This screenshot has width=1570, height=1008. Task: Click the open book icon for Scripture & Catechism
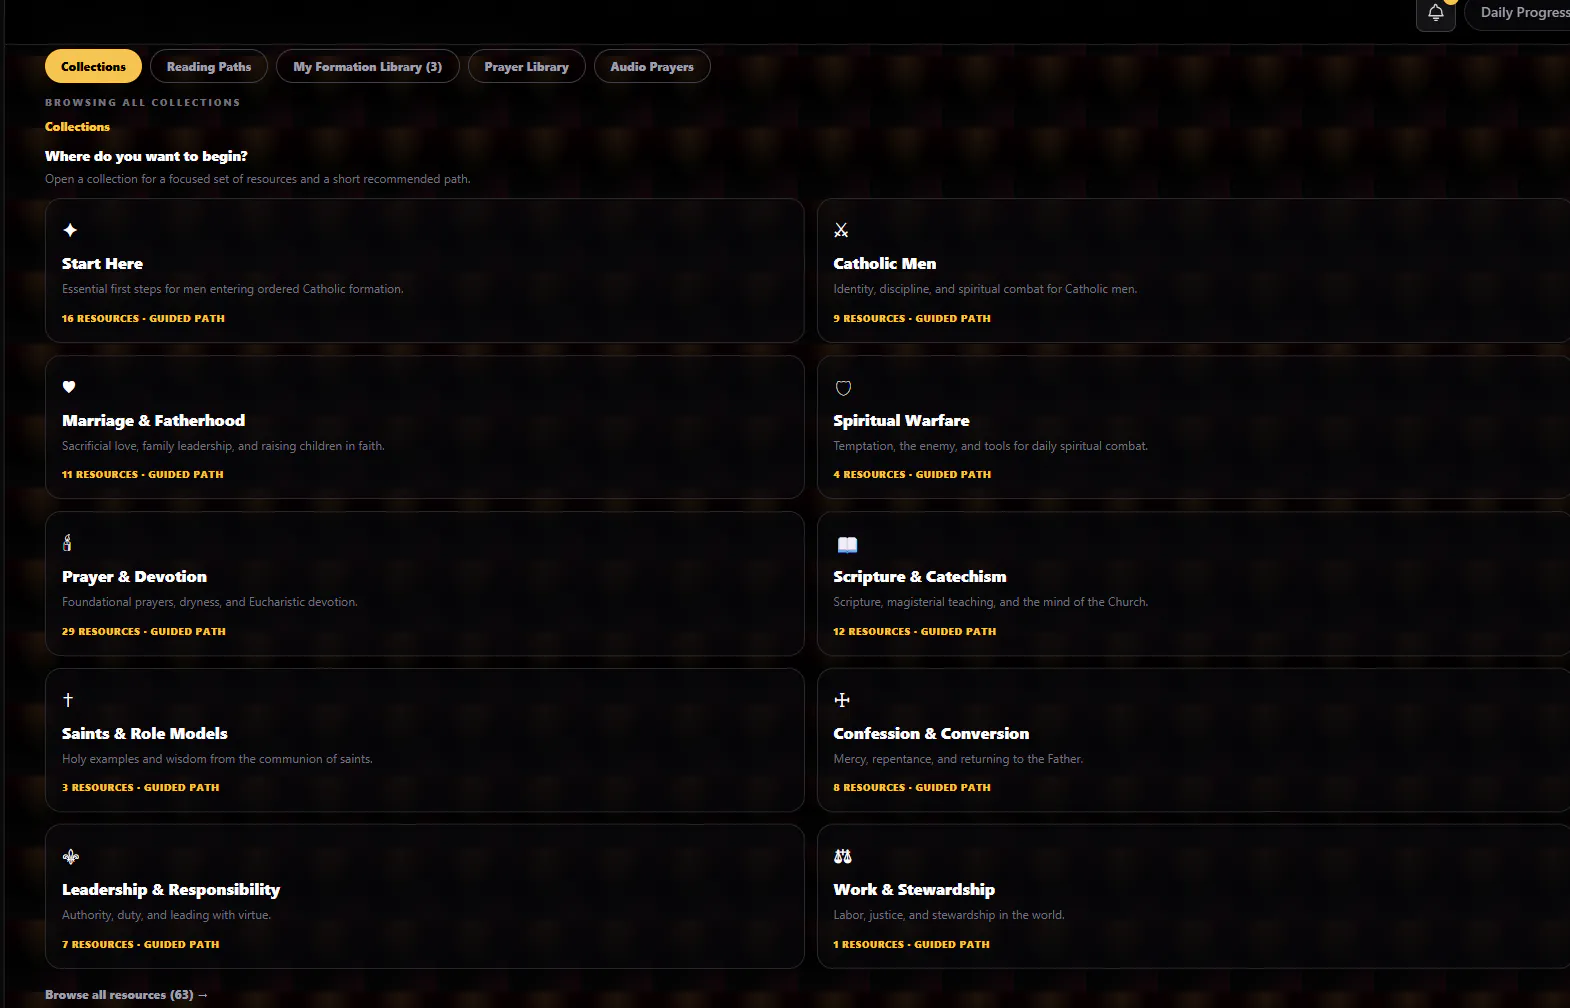coord(847,545)
